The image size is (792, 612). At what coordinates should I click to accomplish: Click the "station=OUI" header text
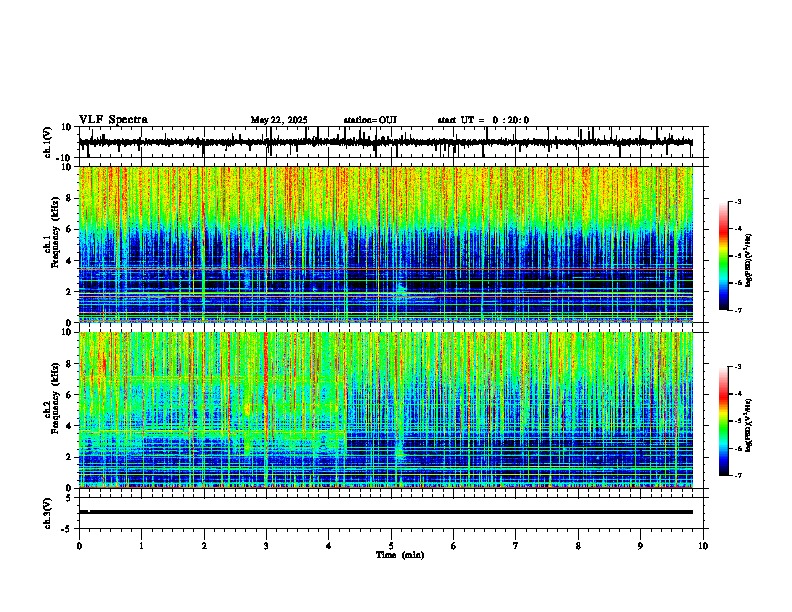(x=370, y=120)
